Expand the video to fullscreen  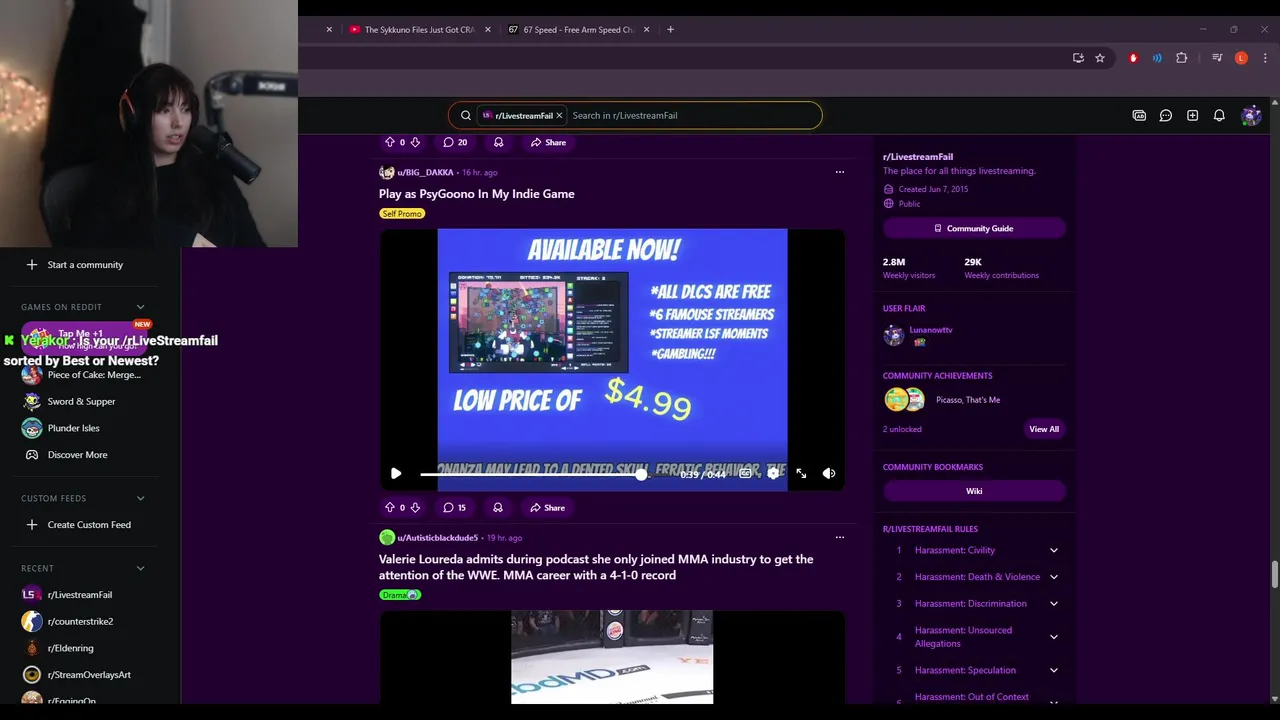click(x=801, y=473)
